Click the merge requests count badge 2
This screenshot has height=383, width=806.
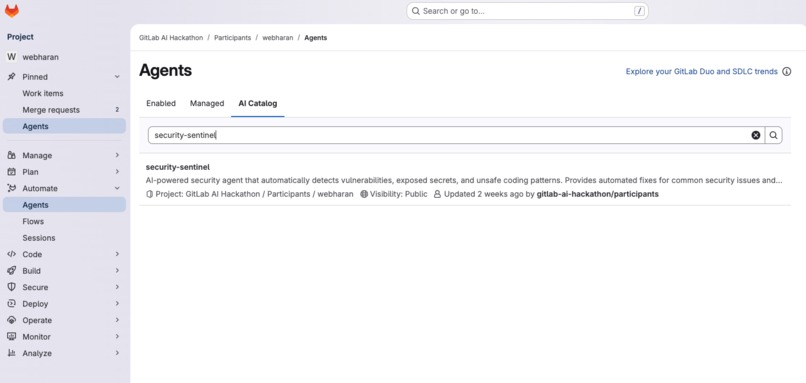[x=117, y=110]
